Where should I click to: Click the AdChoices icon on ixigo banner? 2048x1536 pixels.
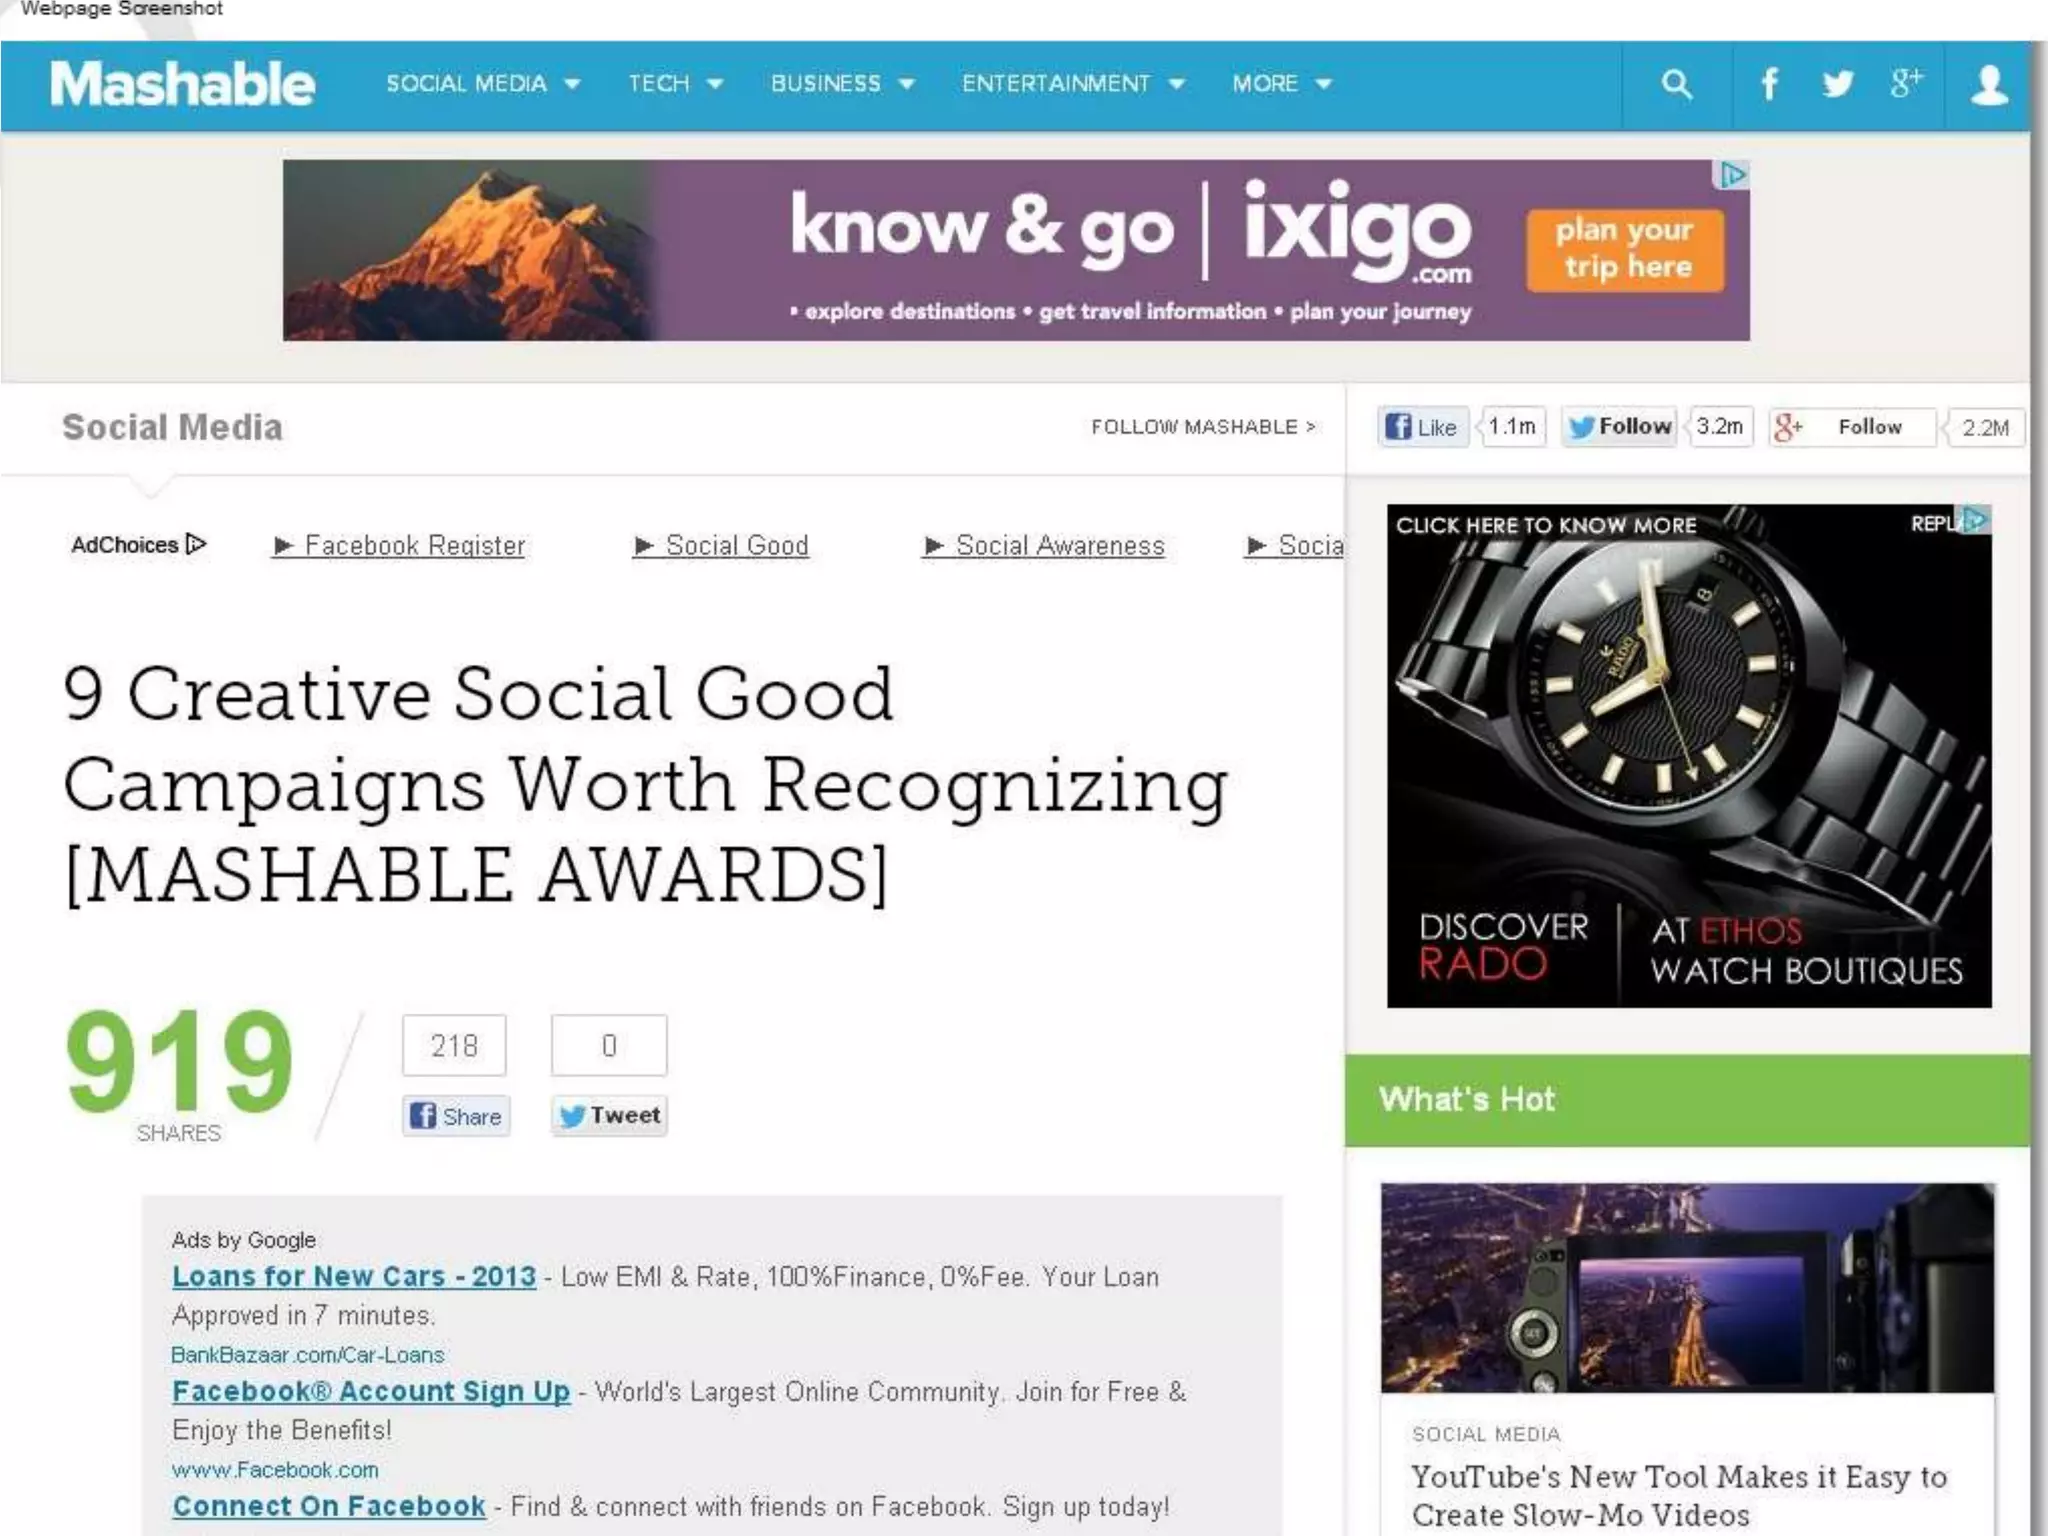click(x=1732, y=175)
